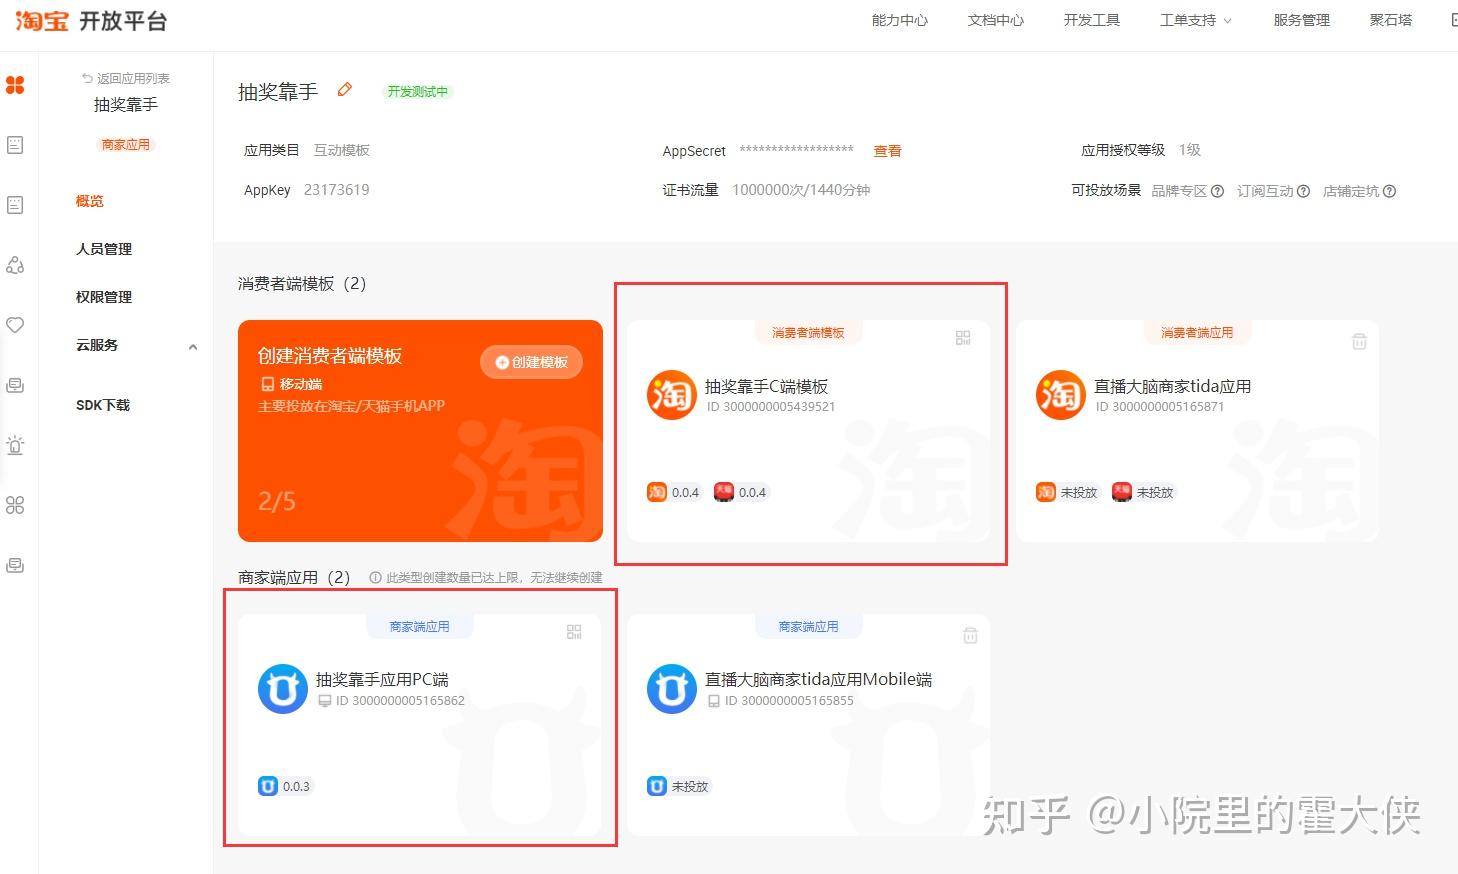Collapse the 云服务 sidebar section
Screen dimensions: 1458x874
pos(192,346)
